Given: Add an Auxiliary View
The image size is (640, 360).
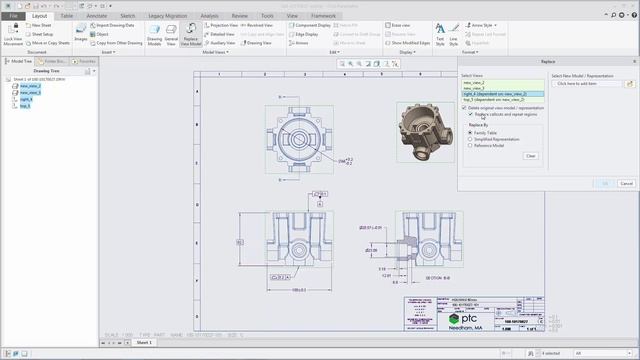Looking at the screenshot, I should pyautogui.click(x=220, y=43).
